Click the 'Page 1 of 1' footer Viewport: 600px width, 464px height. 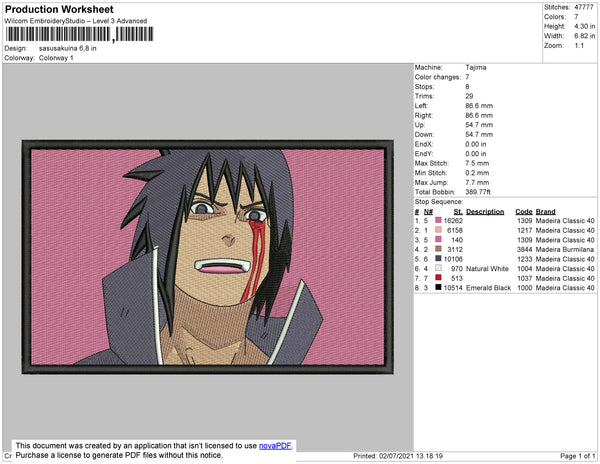578,456
